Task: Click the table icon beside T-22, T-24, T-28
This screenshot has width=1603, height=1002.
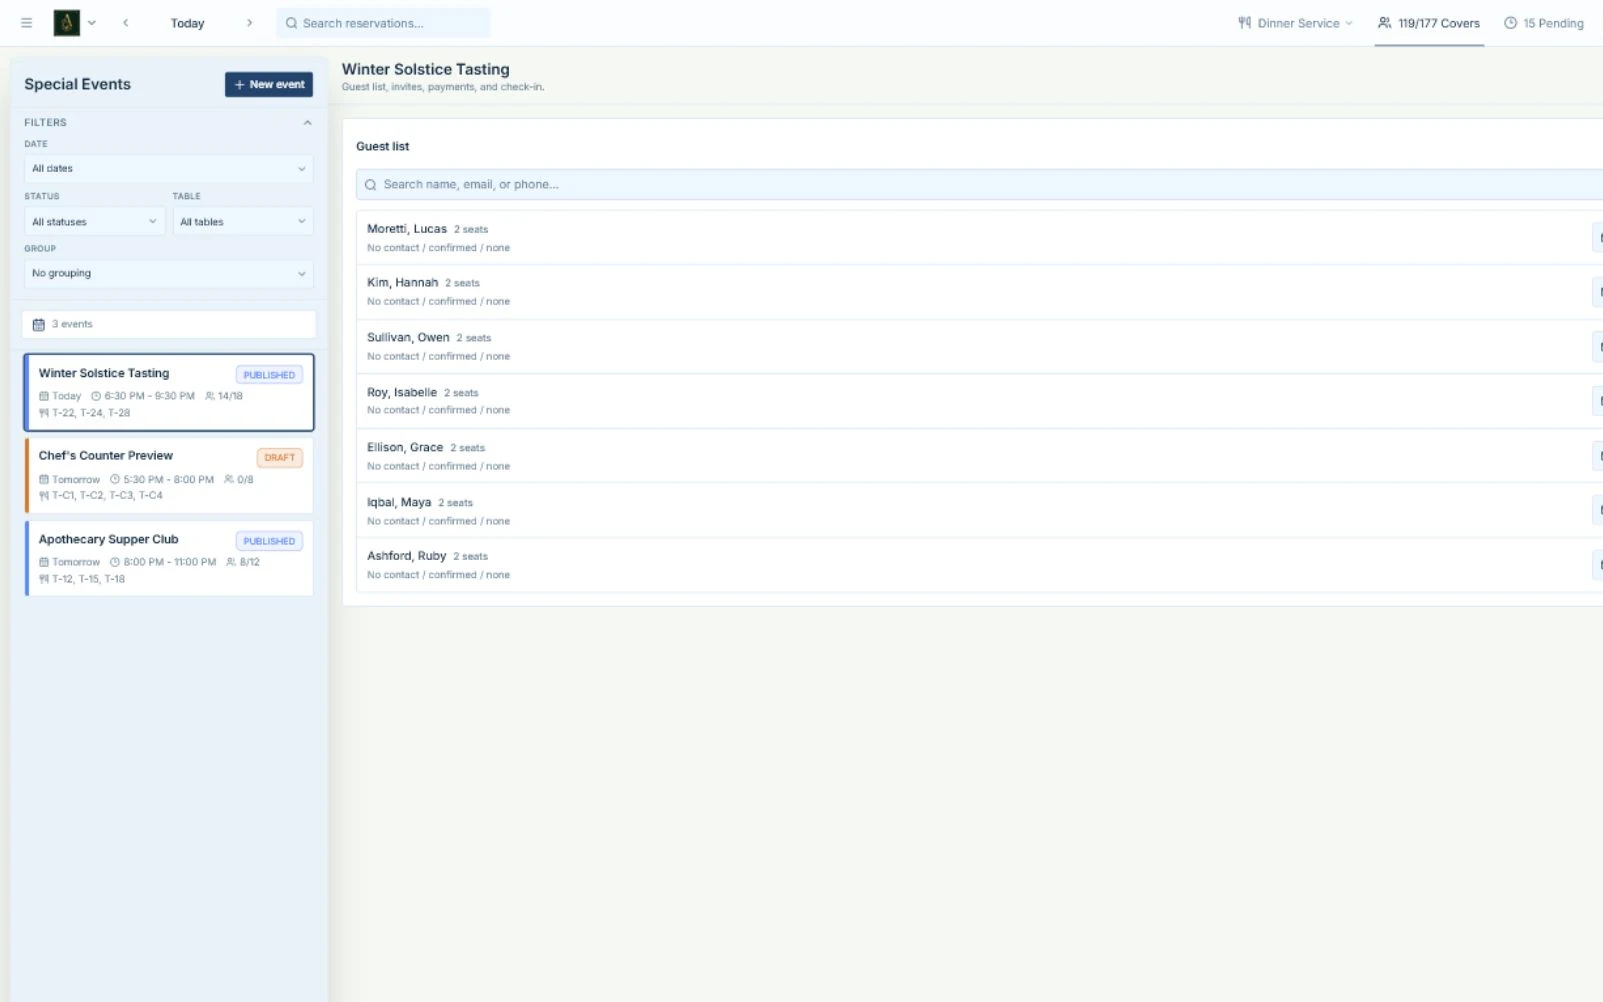Action: (x=44, y=413)
